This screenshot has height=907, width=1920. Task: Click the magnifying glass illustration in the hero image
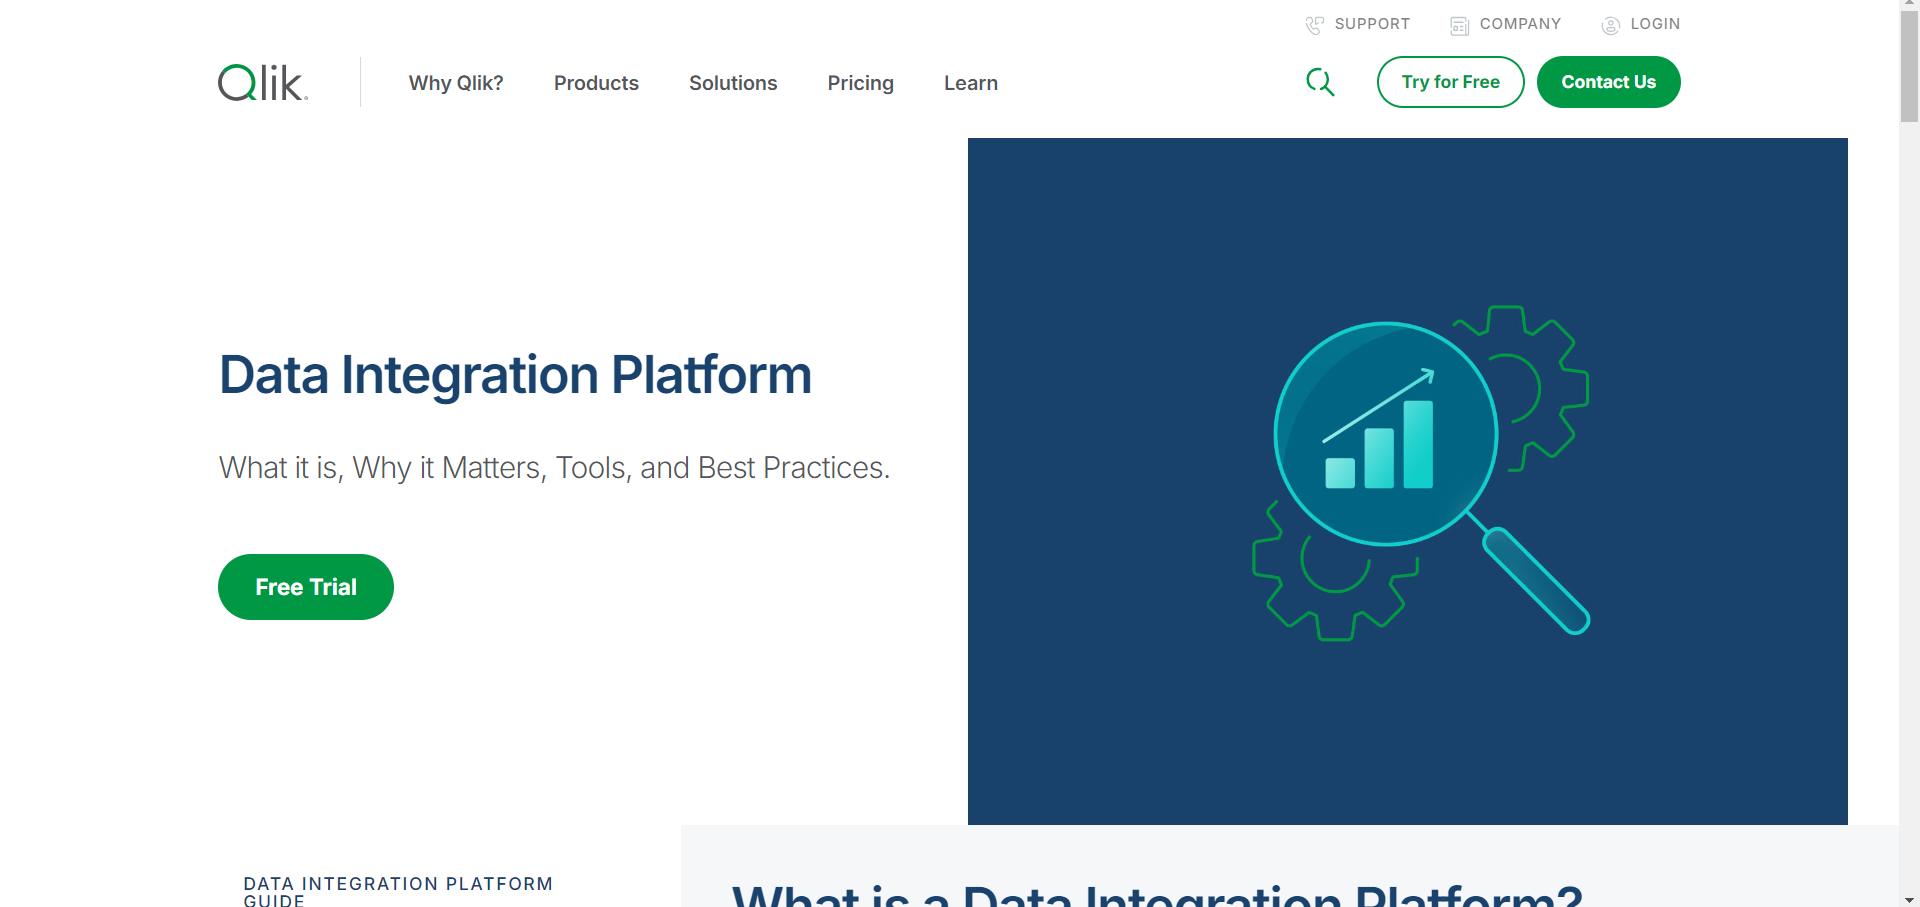click(1385, 432)
